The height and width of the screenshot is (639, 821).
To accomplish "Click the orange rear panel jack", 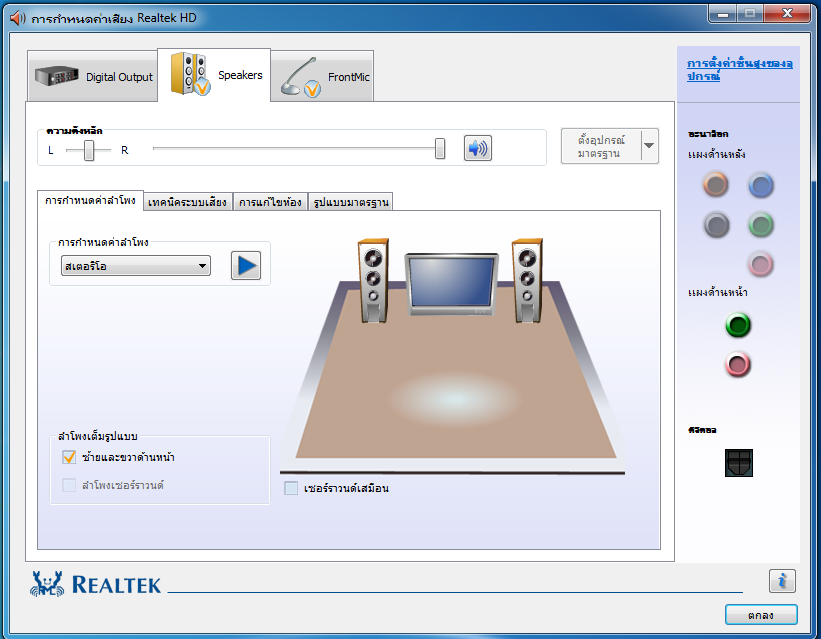I will tap(715, 185).
